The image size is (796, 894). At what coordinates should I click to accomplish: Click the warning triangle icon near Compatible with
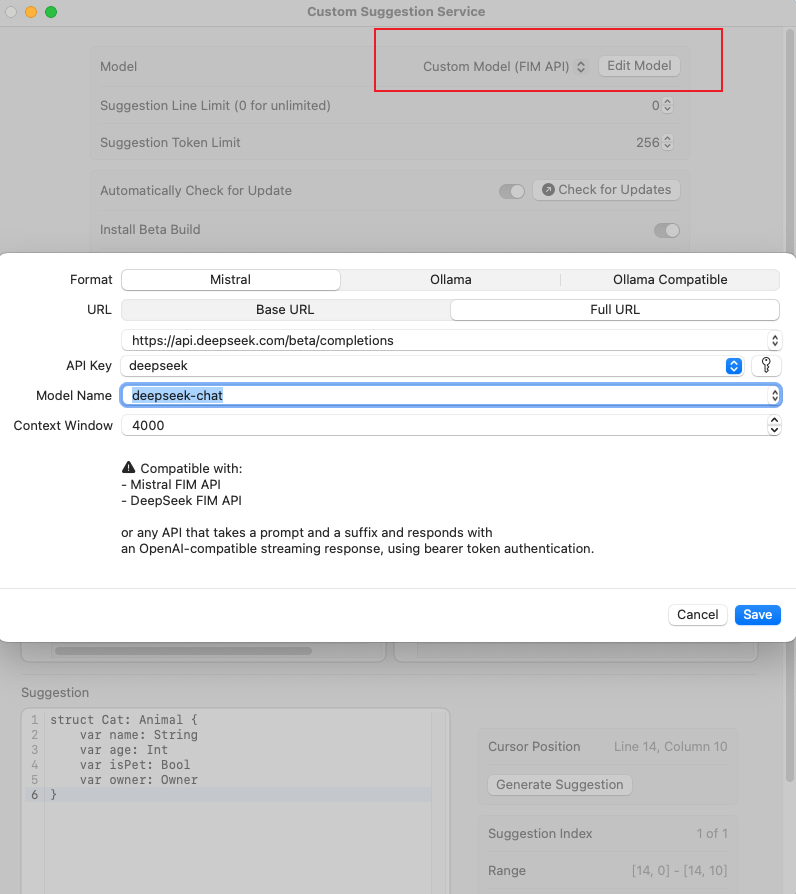tap(128, 468)
